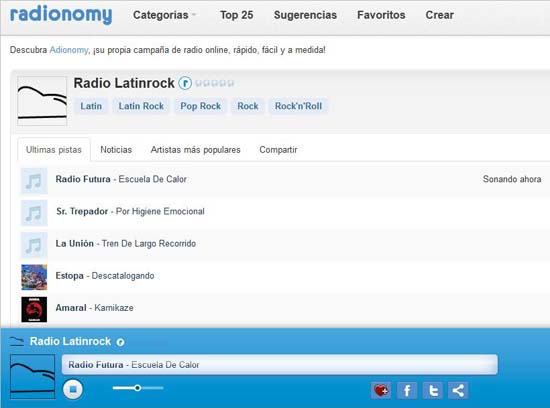
Task: Click the radionomy logo
Action: click(x=61, y=15)
